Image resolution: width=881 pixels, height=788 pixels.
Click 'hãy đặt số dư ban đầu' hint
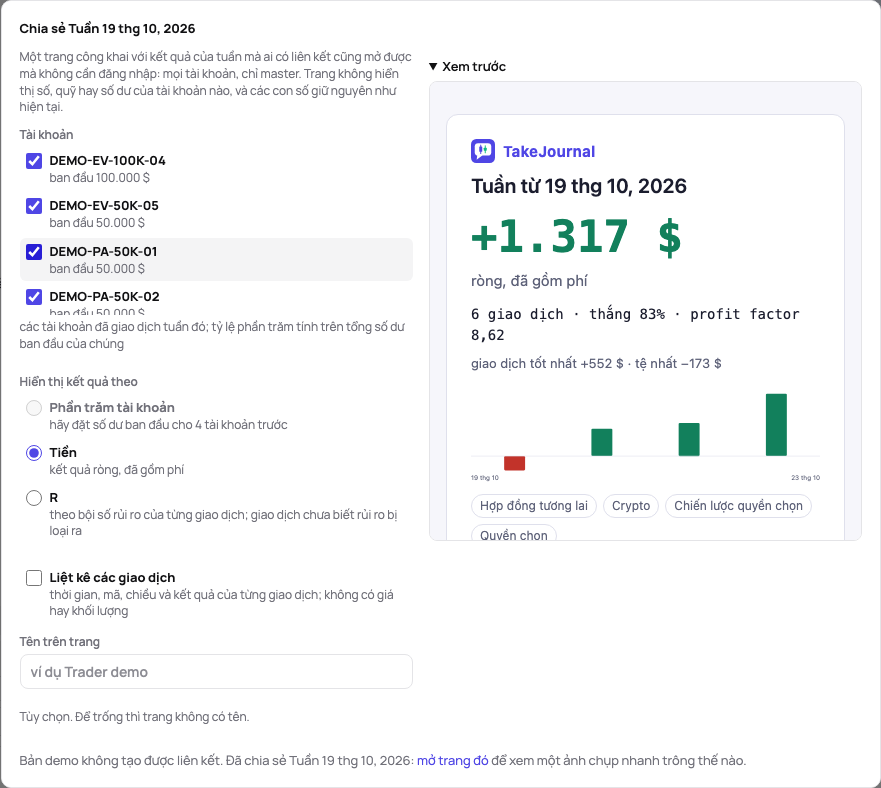point(168,424)
